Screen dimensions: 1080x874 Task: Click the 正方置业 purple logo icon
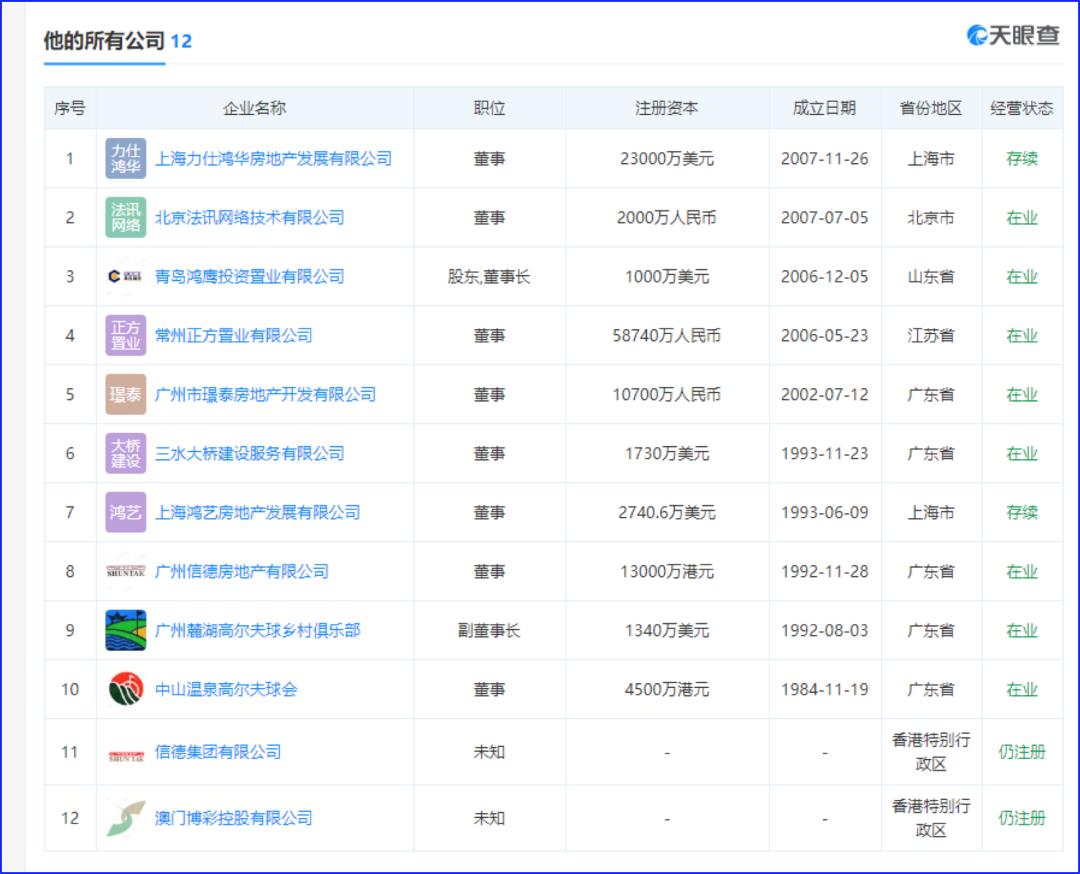126,336
